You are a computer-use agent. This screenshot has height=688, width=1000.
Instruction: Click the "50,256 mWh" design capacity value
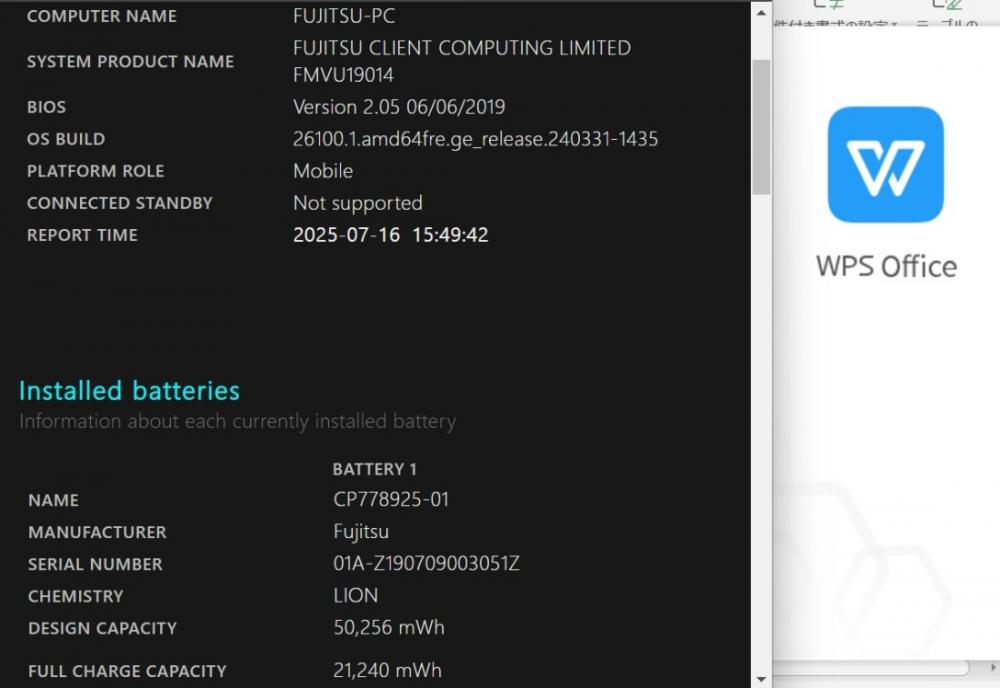[389, 627]
